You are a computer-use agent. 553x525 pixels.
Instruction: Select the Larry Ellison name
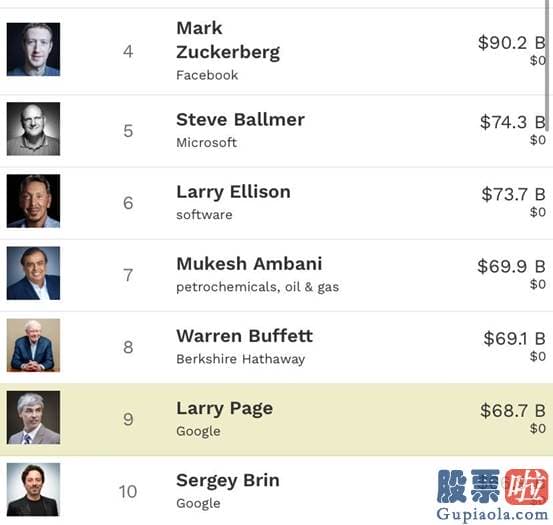[x=233, y=192]
